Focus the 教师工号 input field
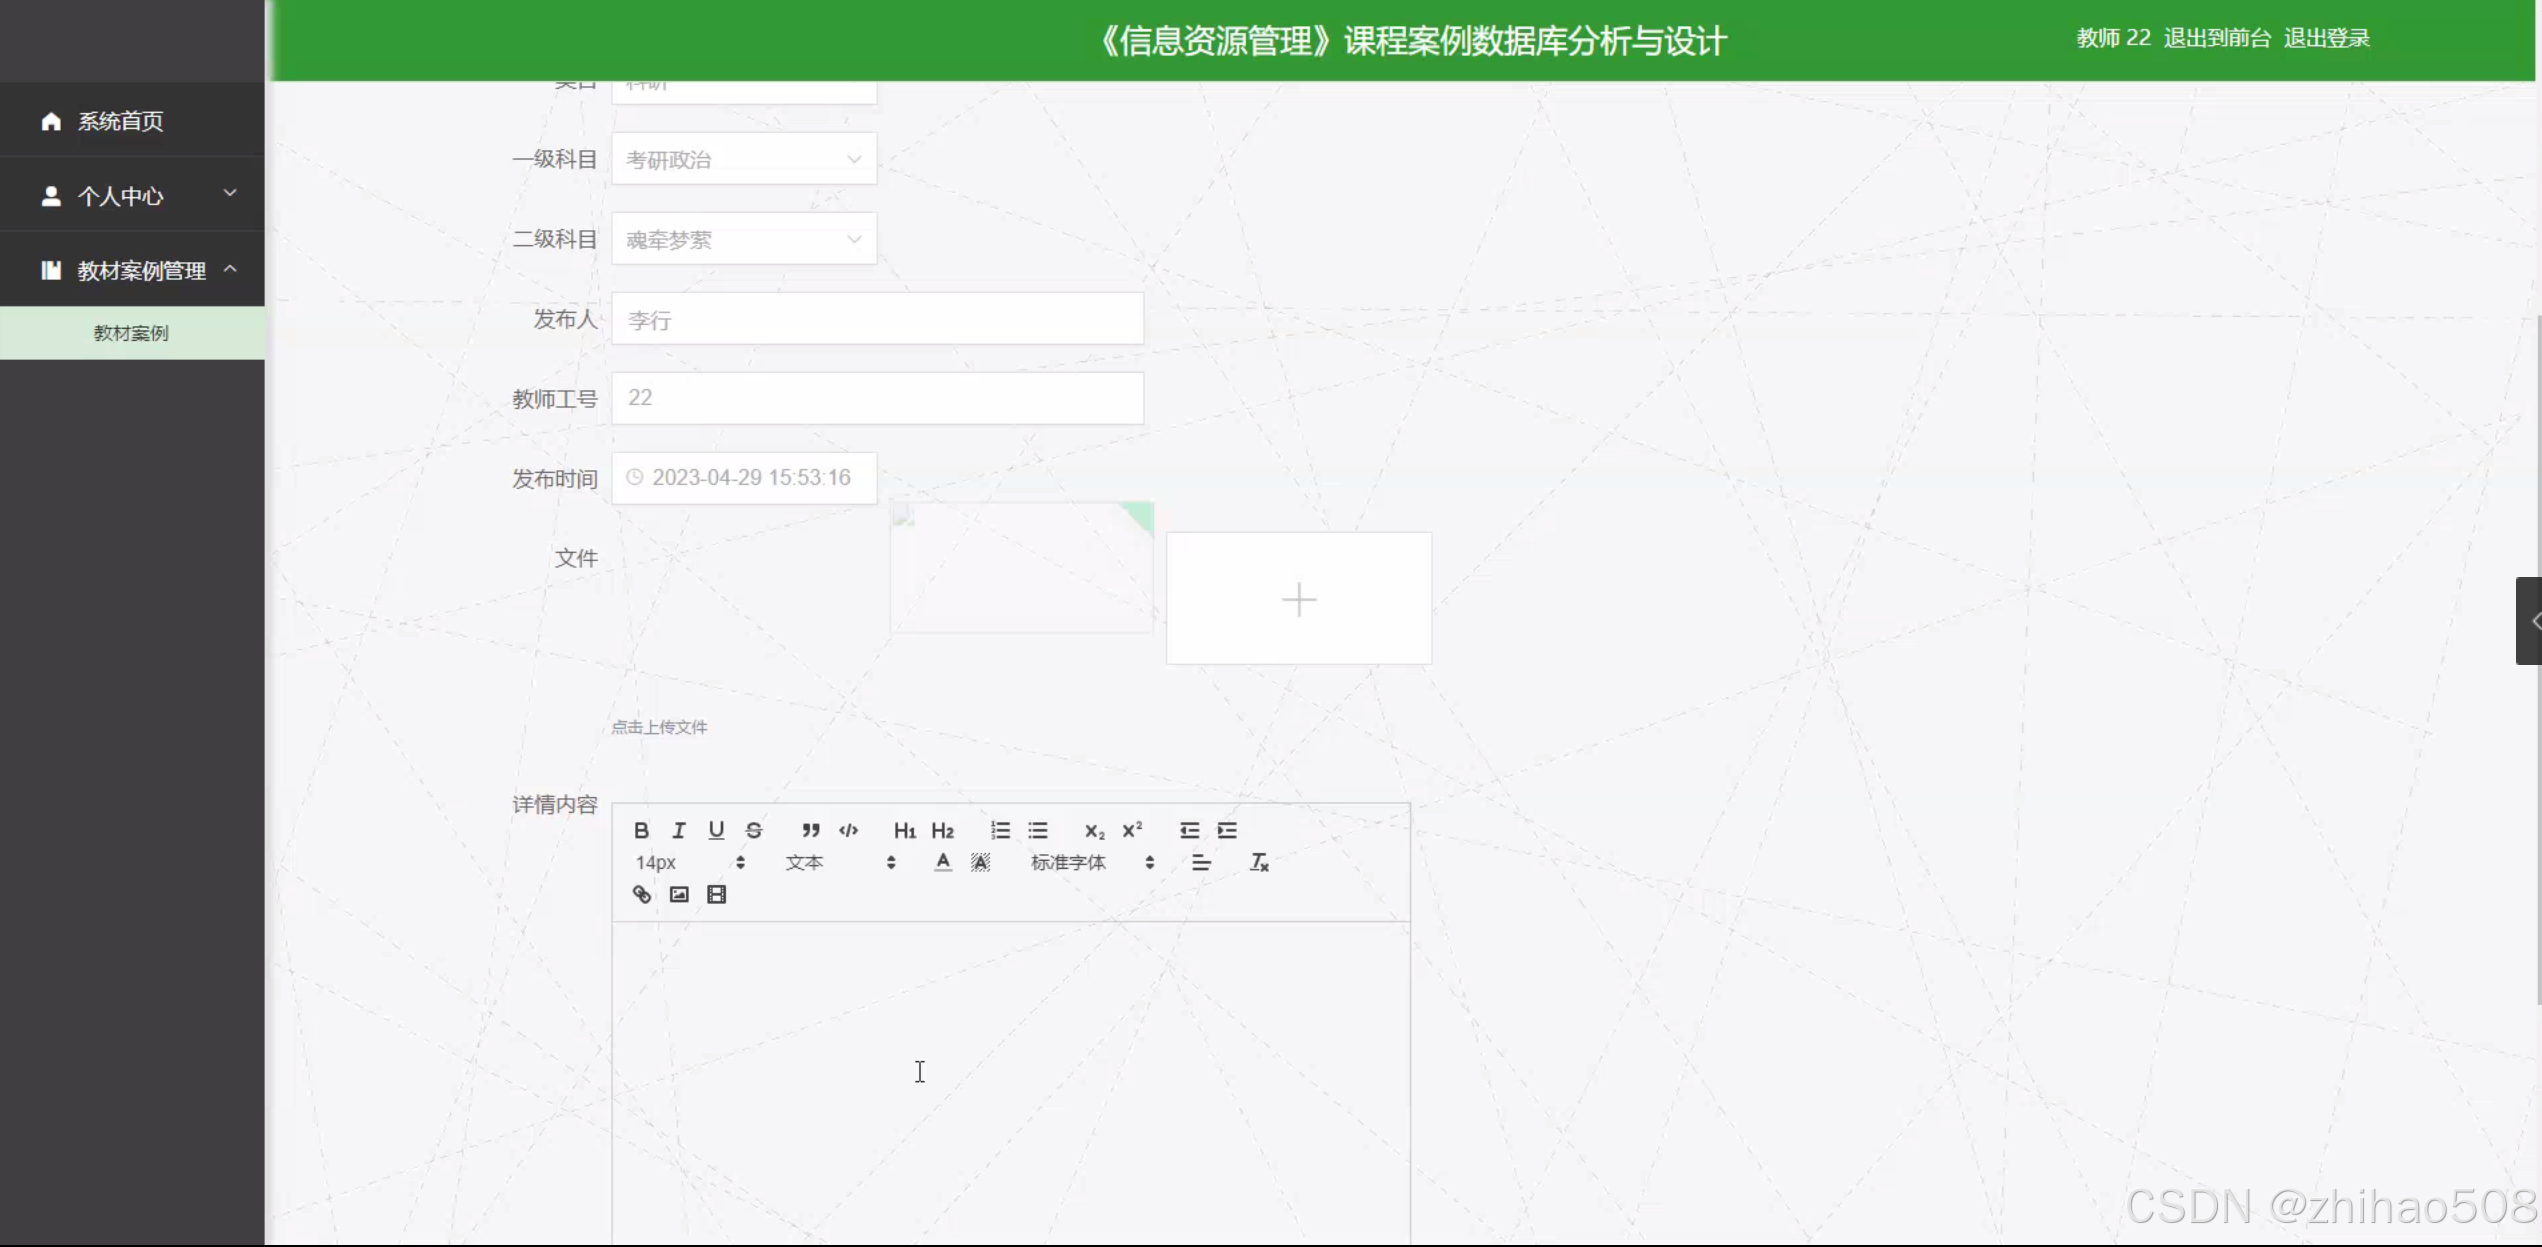The image size is (2542, 1247). (877, 398)
